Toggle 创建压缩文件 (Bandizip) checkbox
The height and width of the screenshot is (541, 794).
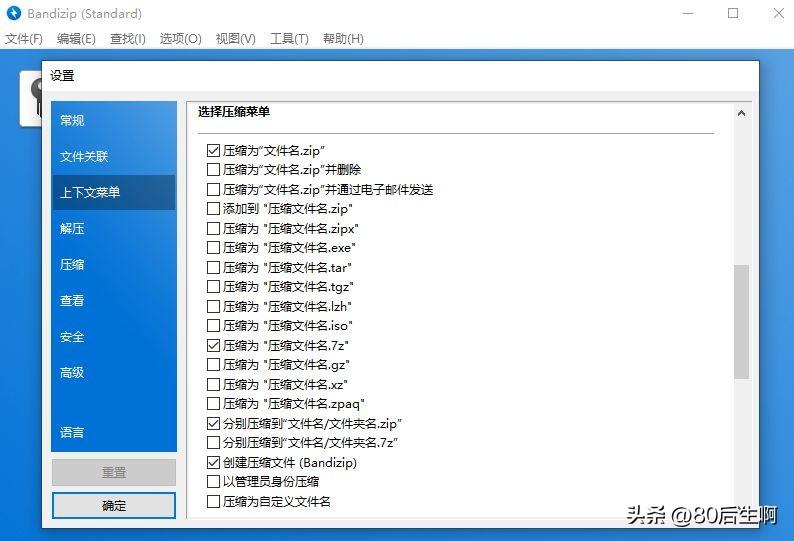click(213, 462)
